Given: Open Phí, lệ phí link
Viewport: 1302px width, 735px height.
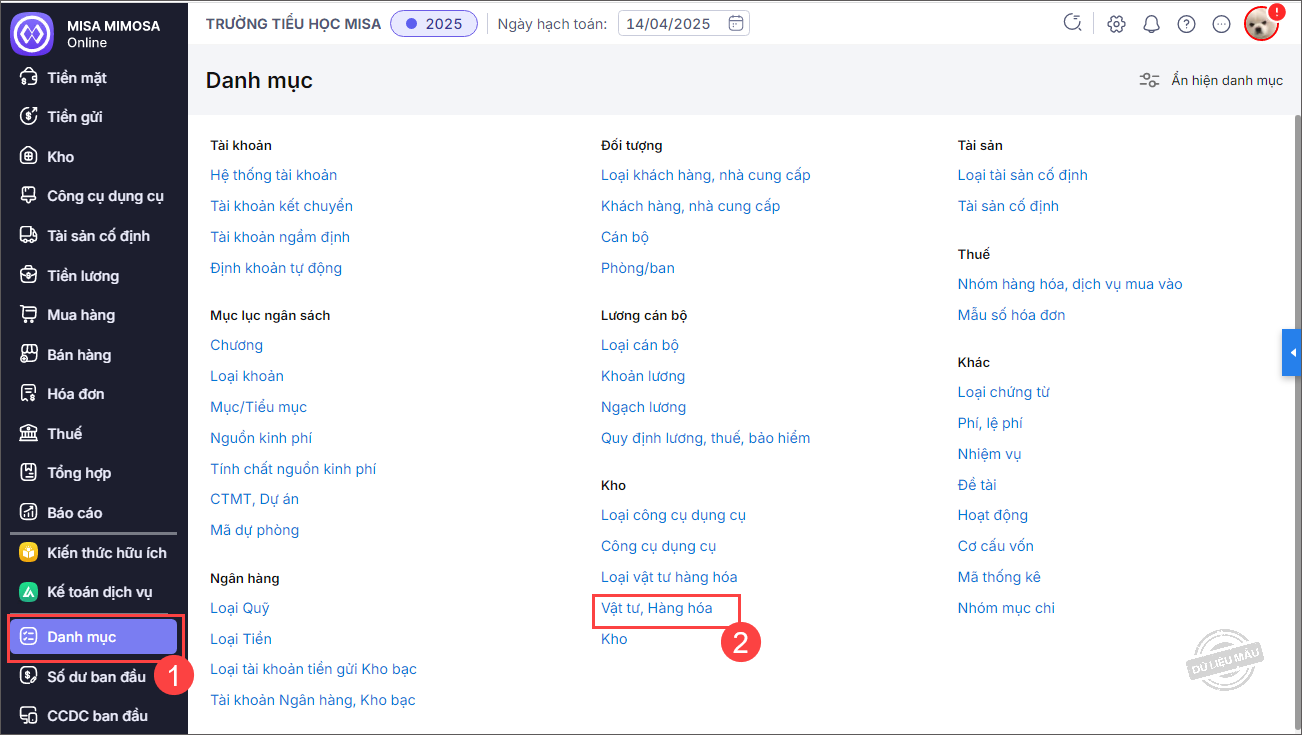Looking at the screenshot, I should click(990, 423).
